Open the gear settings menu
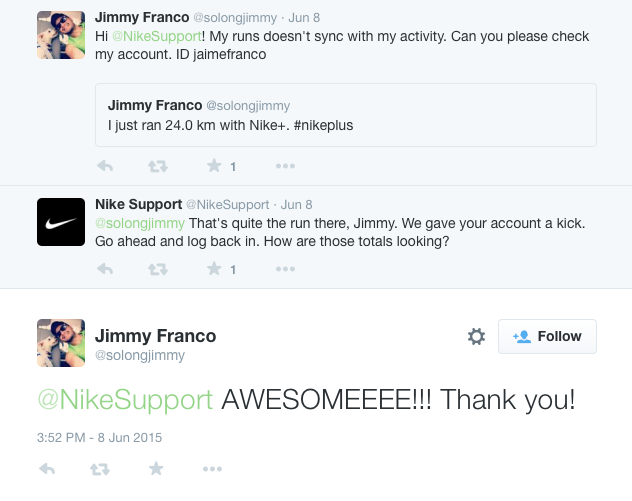Viewport: 632px width, 501px height. (476, 337)
